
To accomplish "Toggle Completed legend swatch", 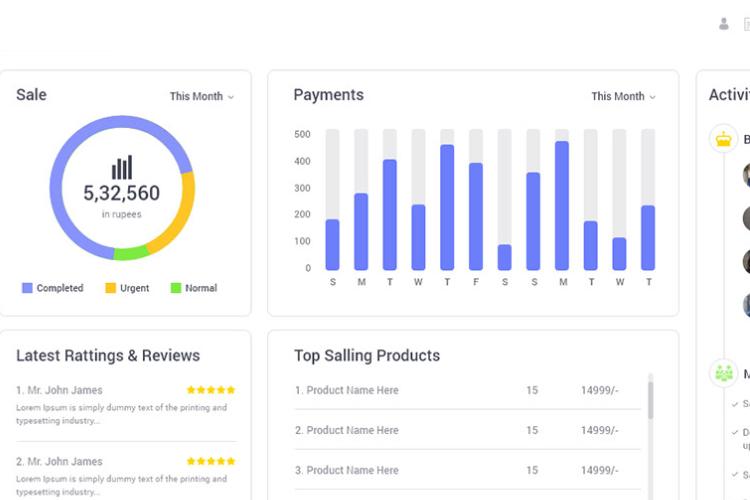I will 27,288.
